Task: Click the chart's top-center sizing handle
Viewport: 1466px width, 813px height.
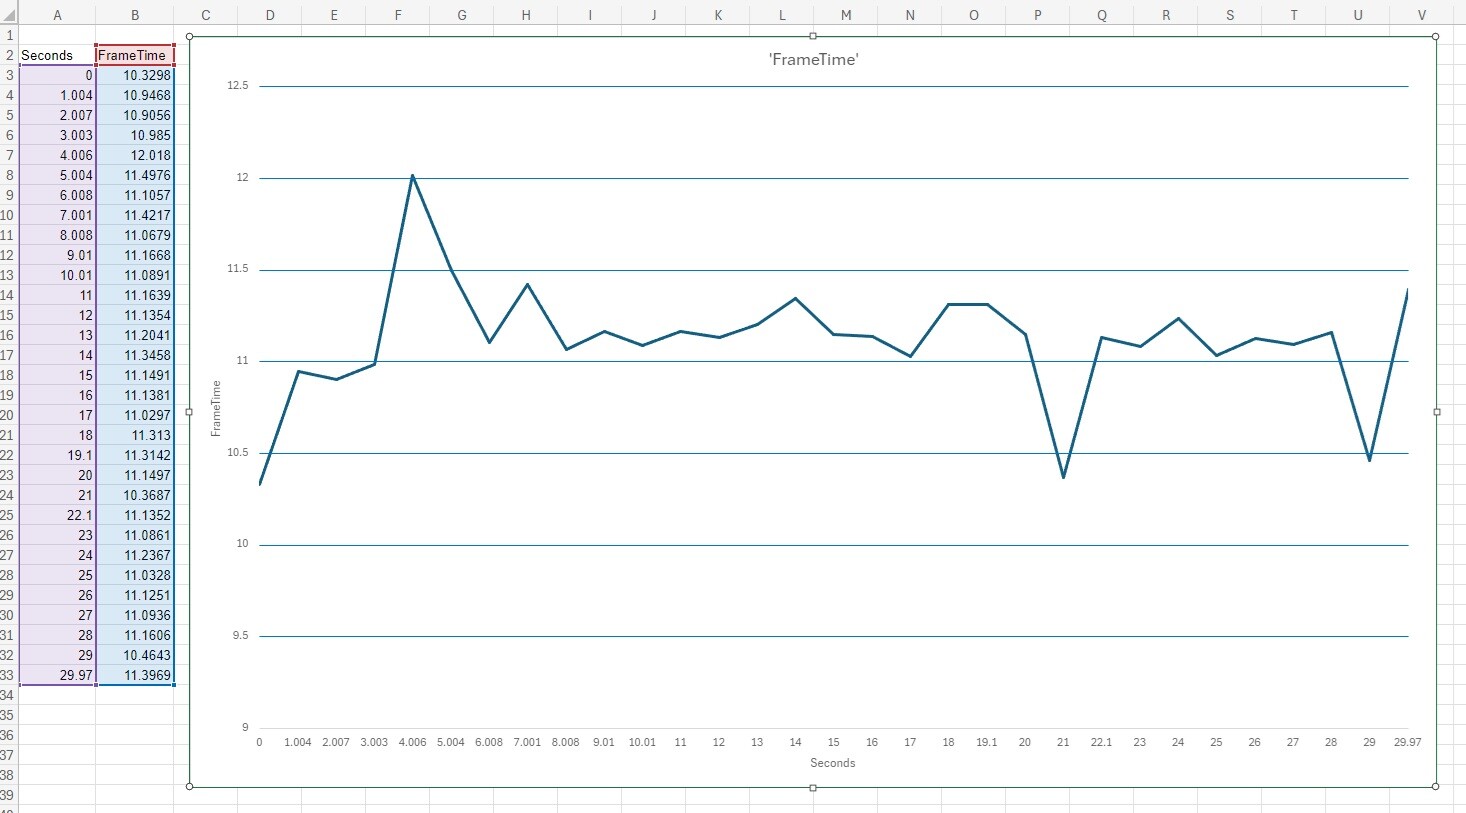Action: coord(813,37)
